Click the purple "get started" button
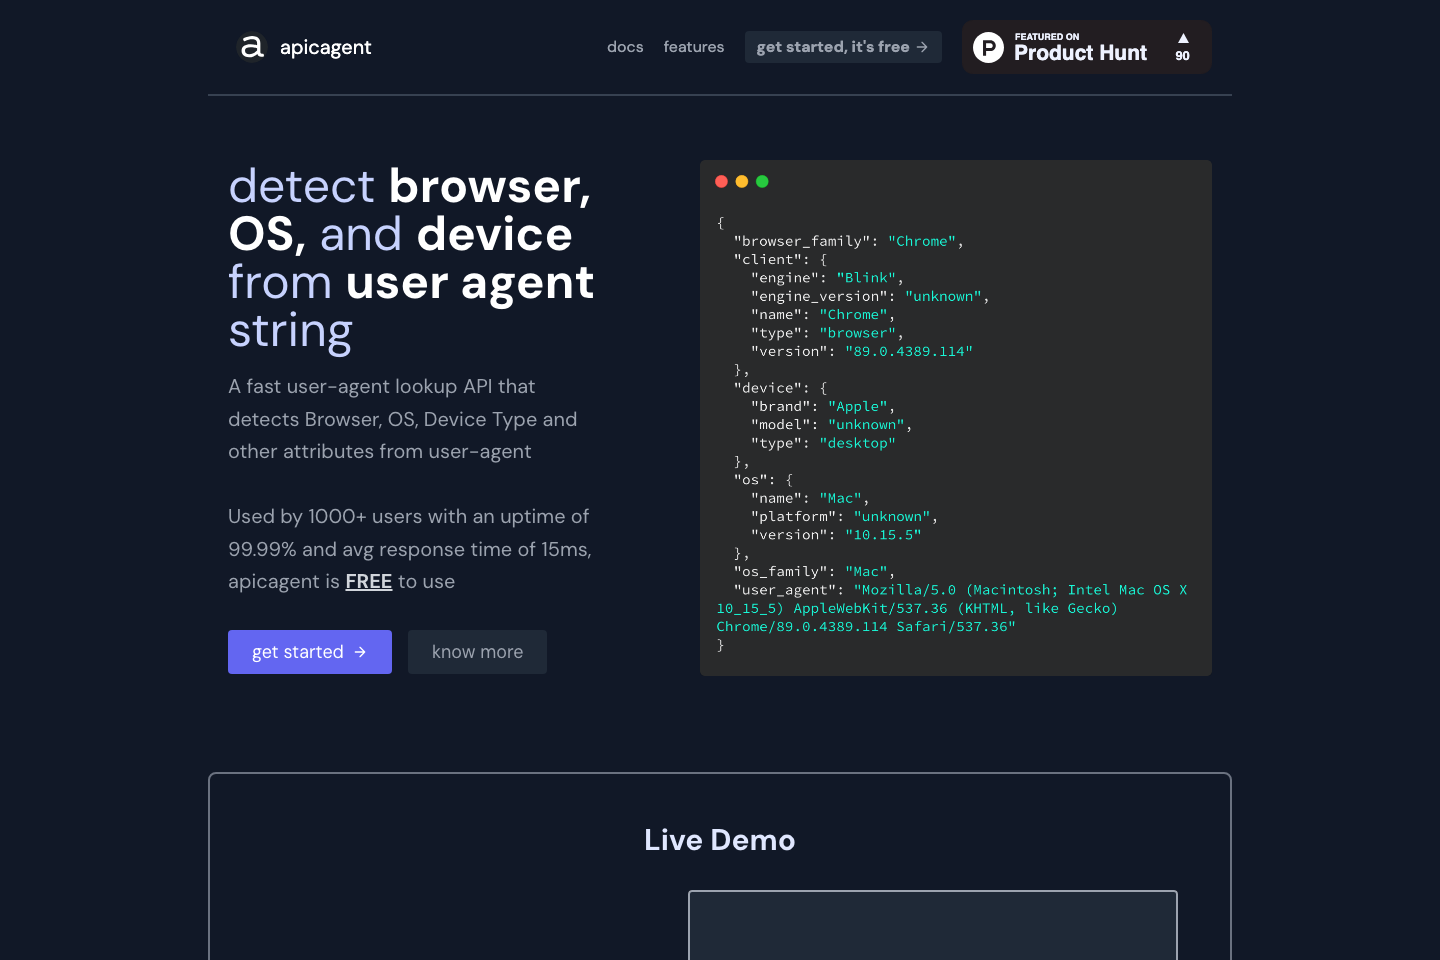 pos(310,652)
